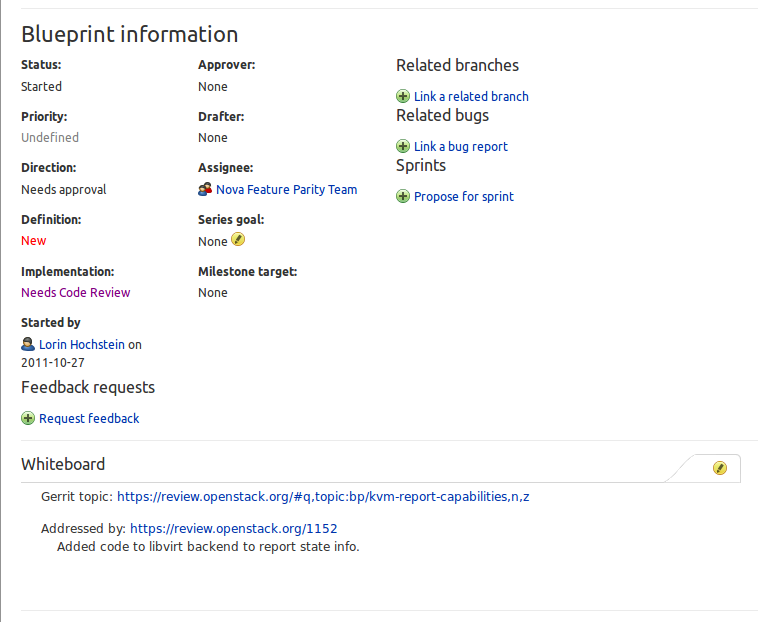Open the Link a related branch link
The height and width of the screenshot is (622, 772).
pos(471,97)
